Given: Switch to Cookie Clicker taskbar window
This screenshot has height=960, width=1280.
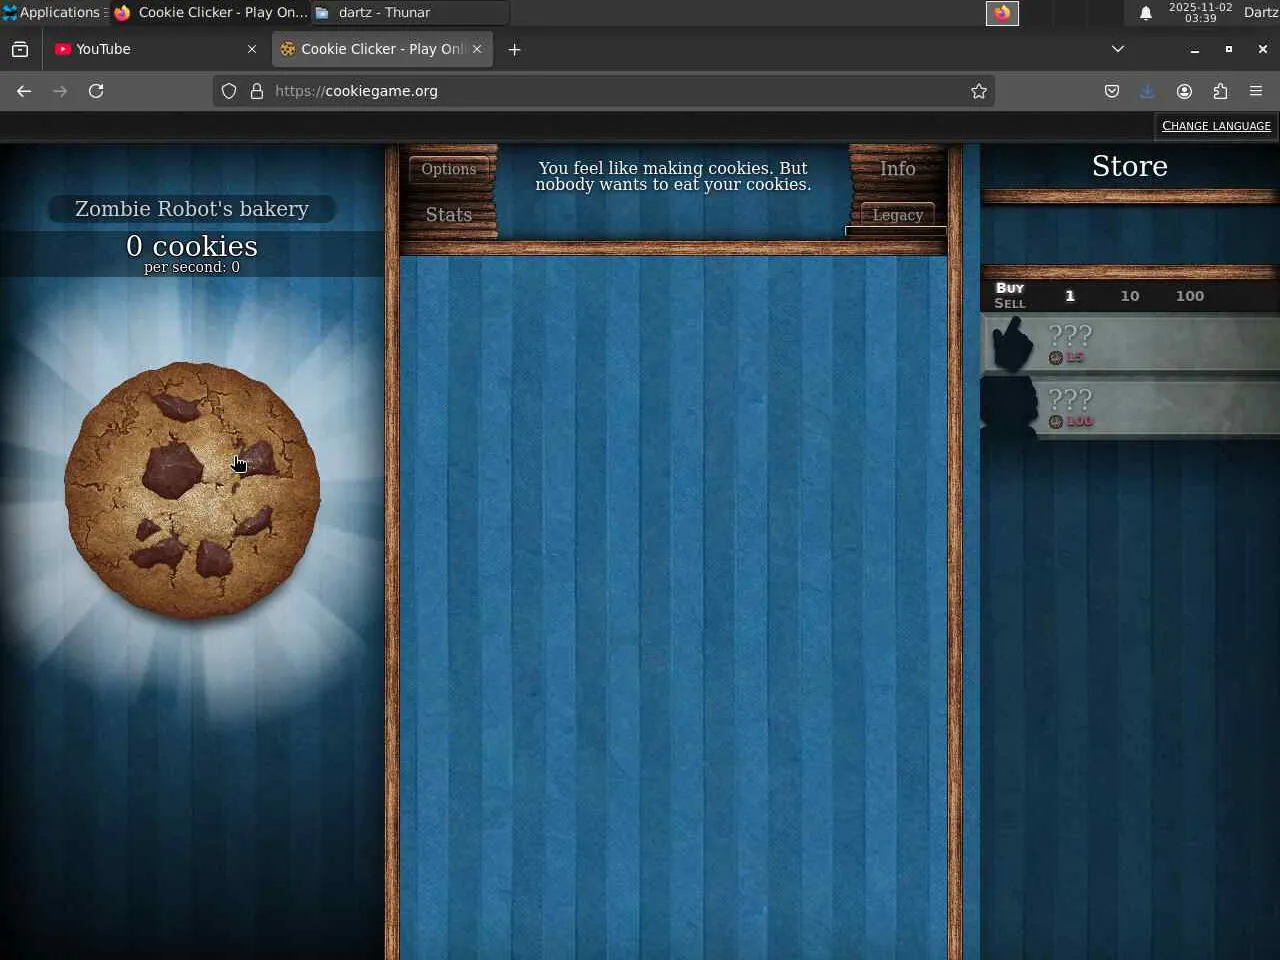Looking at the screenshot, I should (210, 12).
